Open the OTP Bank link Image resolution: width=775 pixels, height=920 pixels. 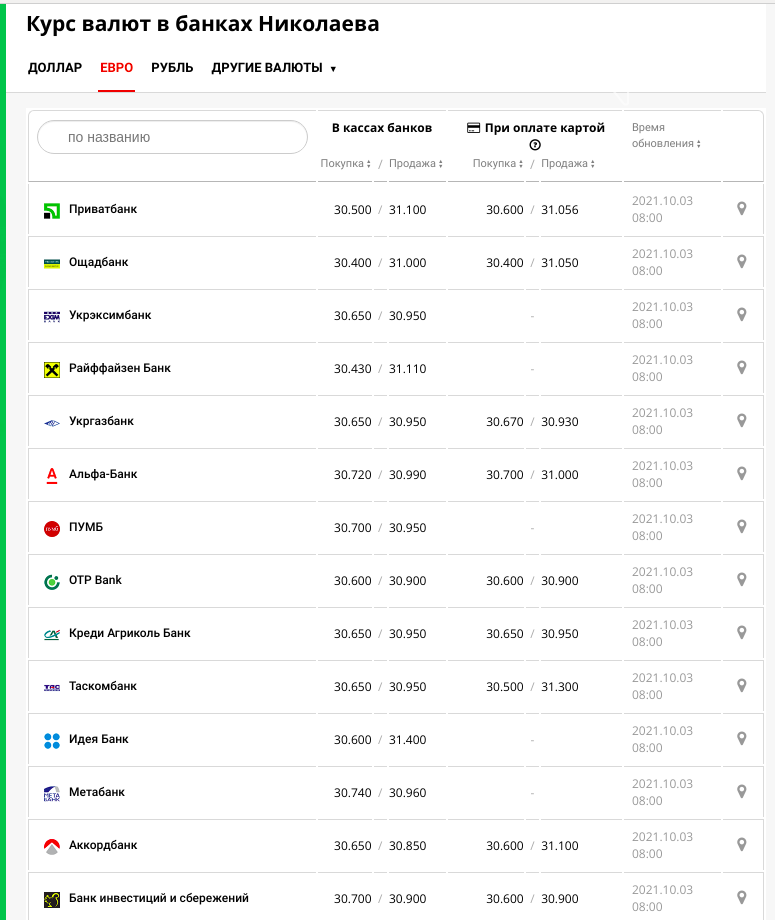(95, 580)
